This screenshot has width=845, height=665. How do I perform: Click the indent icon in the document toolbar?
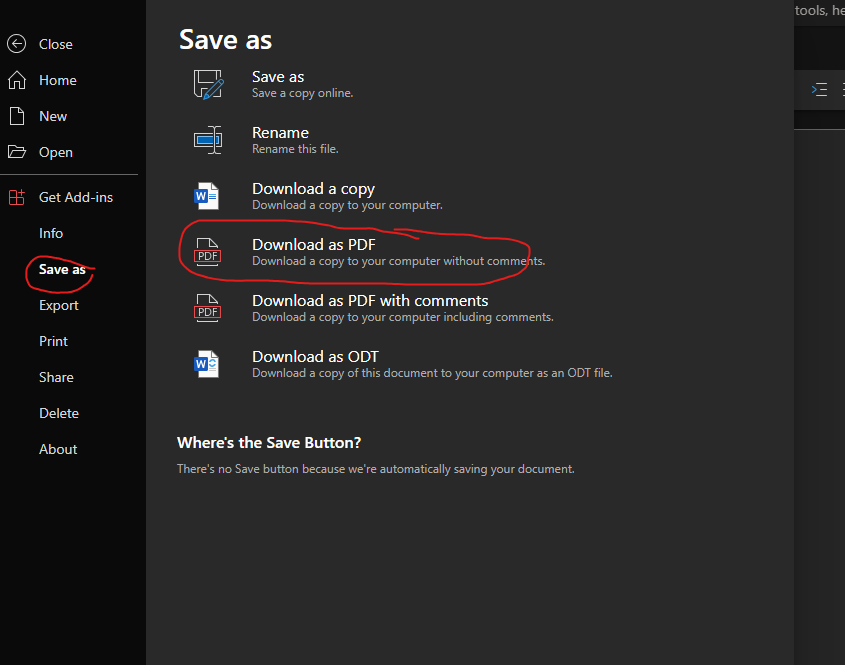[819, 89]
